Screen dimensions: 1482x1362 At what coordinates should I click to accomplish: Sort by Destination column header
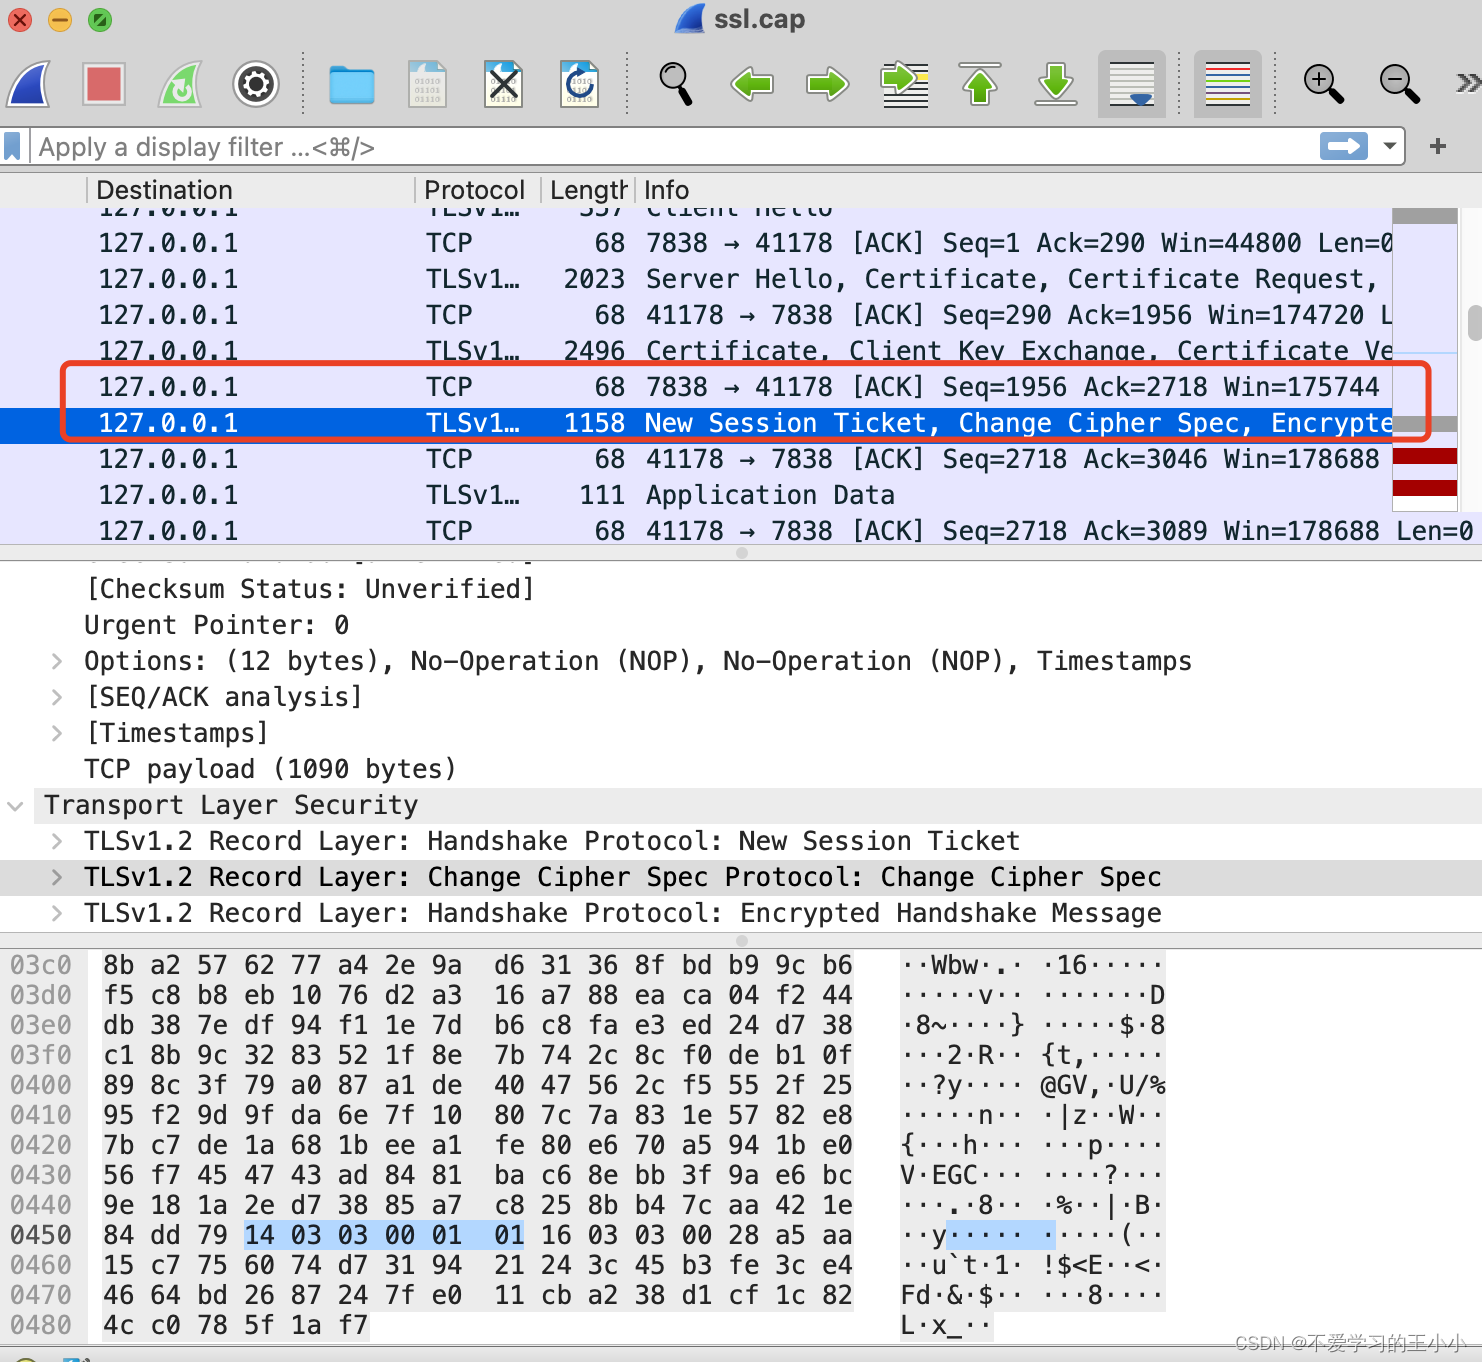(250, 190)
